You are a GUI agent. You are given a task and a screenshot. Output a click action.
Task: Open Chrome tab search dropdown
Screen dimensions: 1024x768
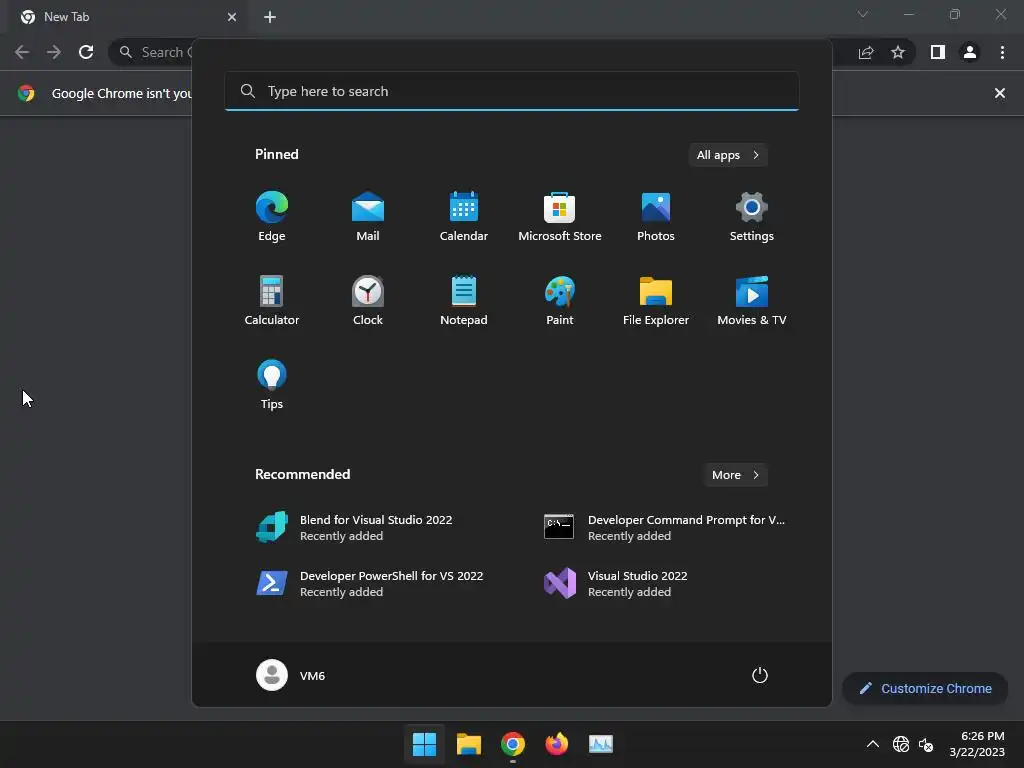pos(863,14)
